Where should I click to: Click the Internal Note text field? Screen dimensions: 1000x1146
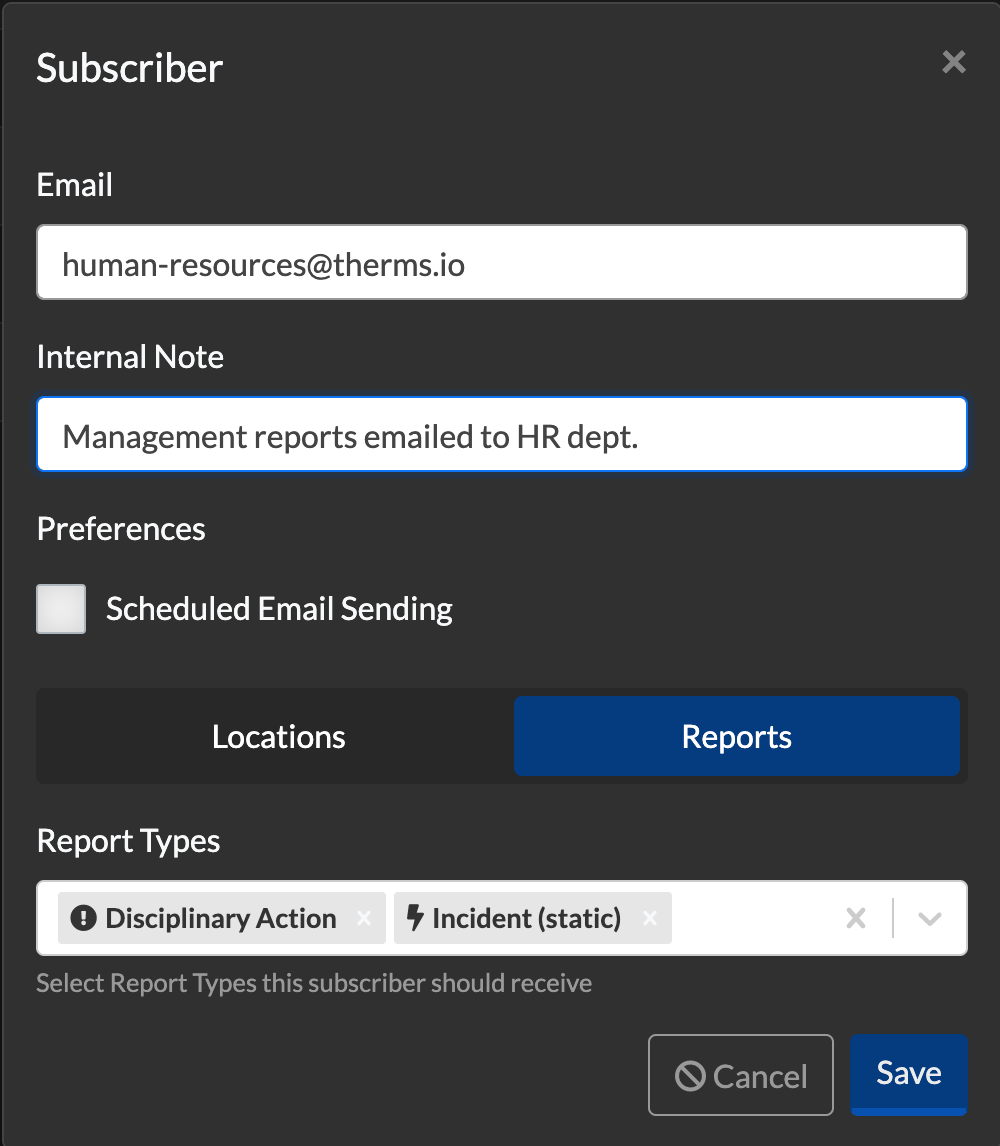pos(500,434)
